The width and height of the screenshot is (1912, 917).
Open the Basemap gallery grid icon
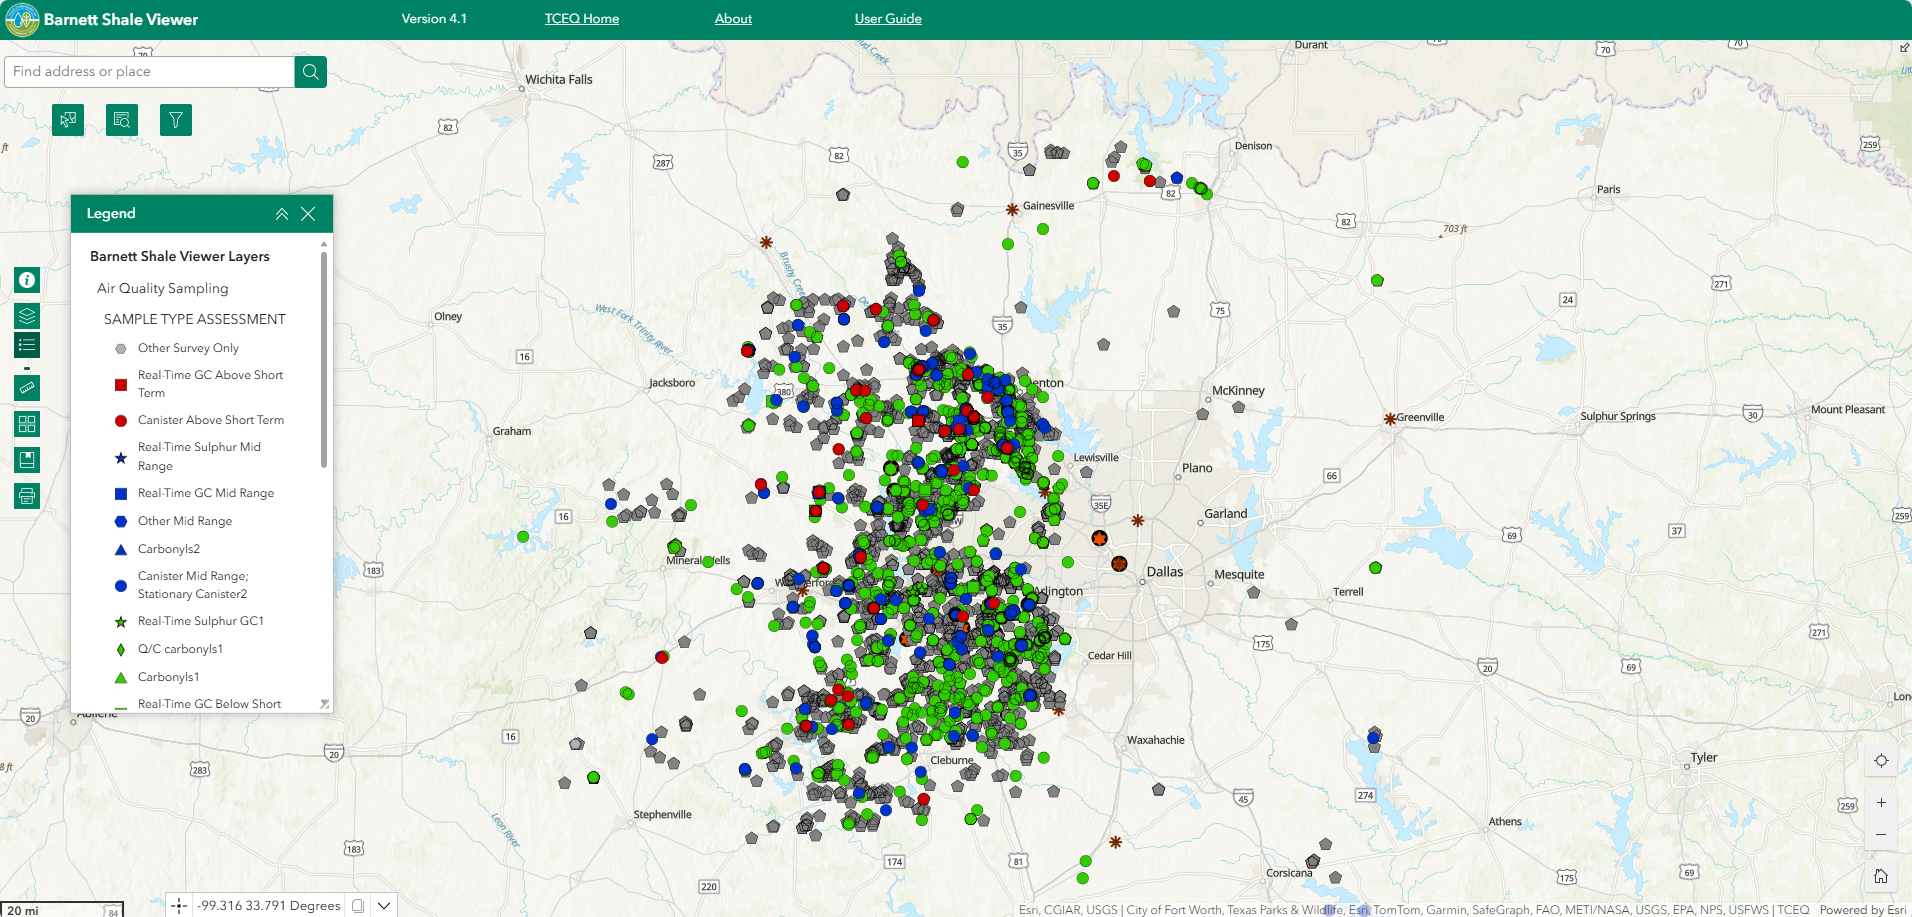pos(27,424)
